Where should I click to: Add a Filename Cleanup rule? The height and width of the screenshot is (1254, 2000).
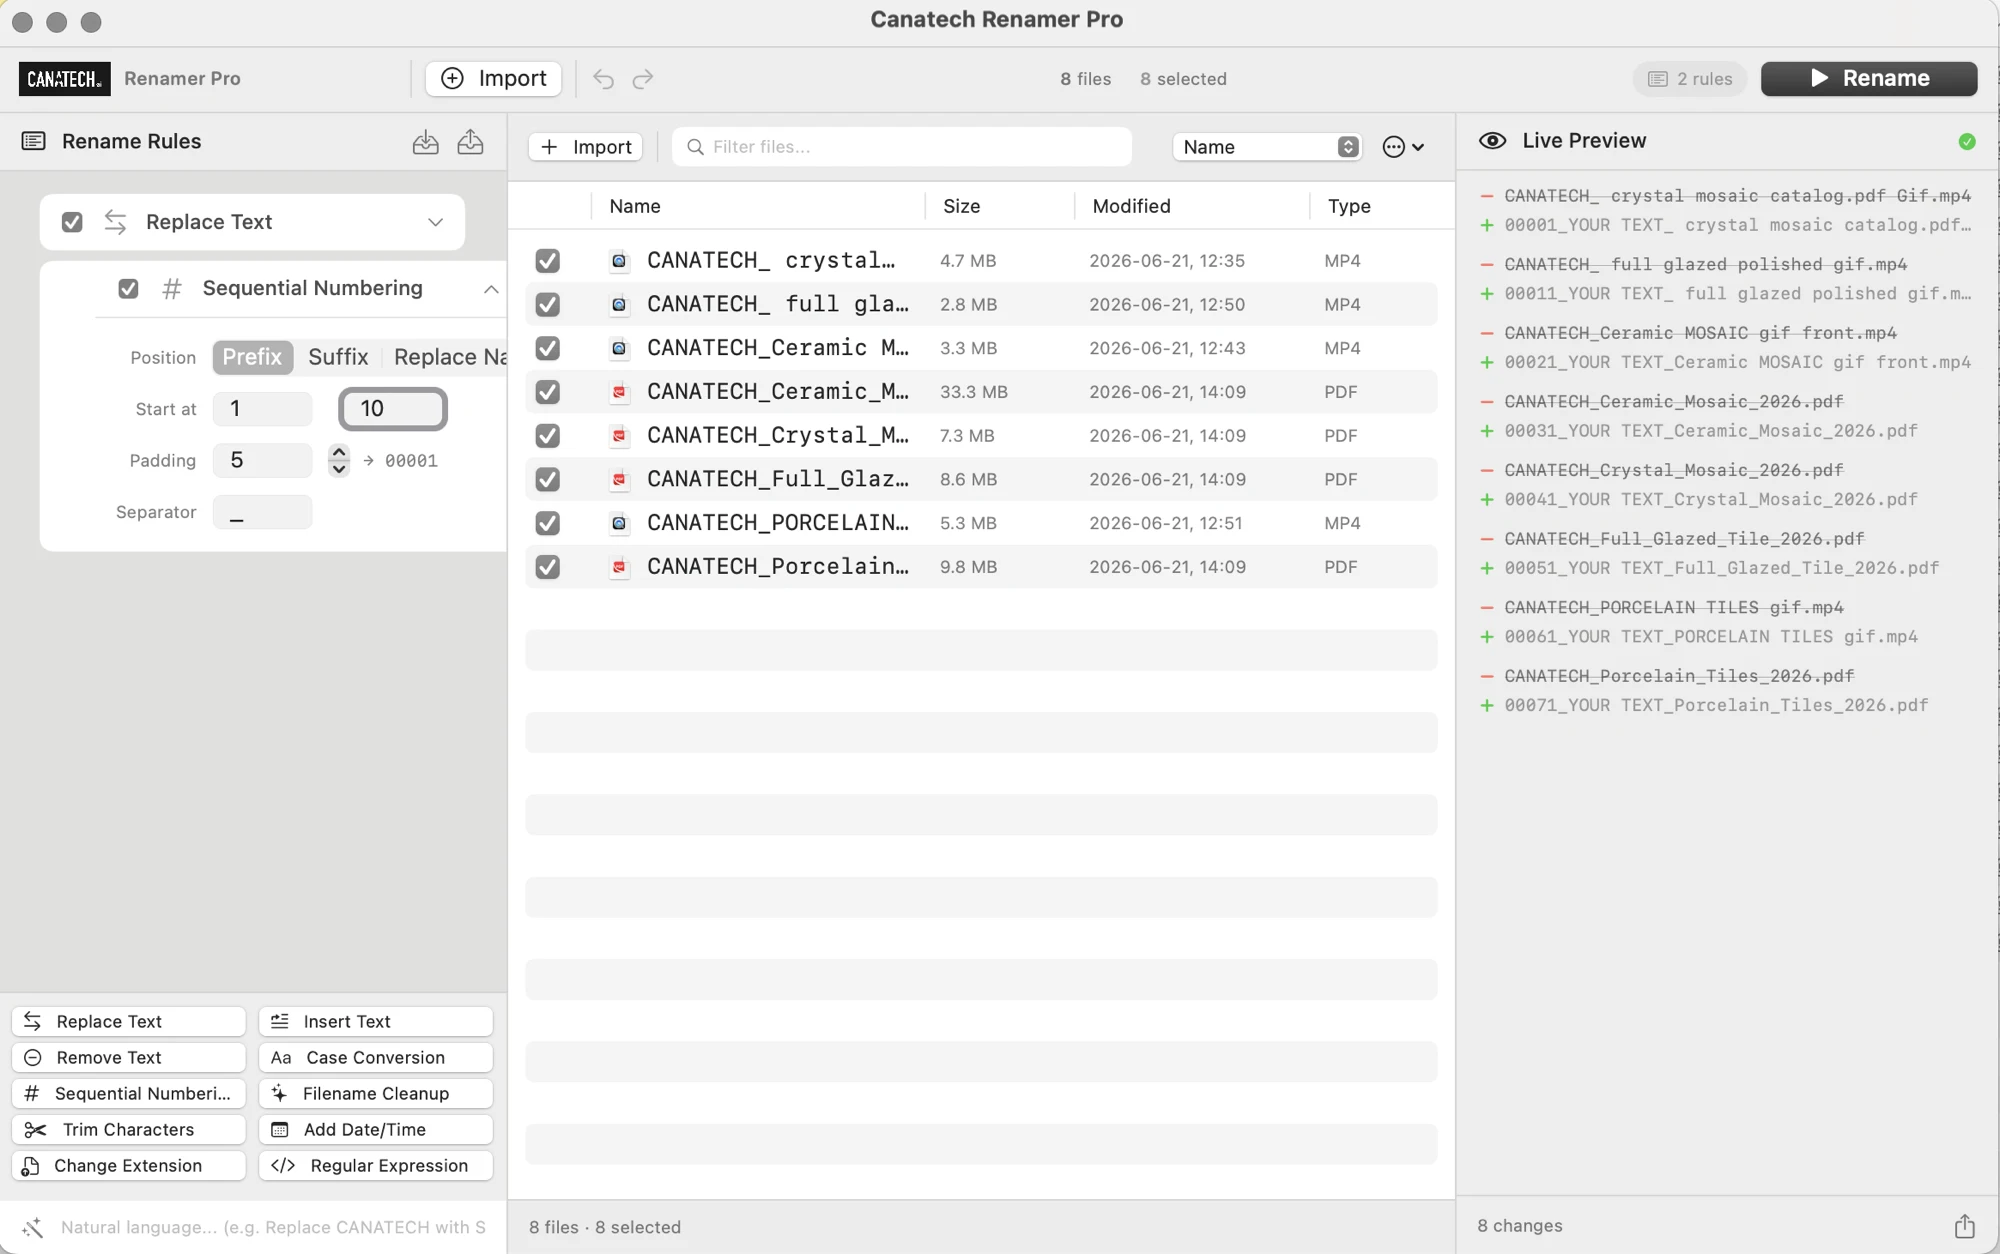pyautogui.click(x=376, y=1093)
